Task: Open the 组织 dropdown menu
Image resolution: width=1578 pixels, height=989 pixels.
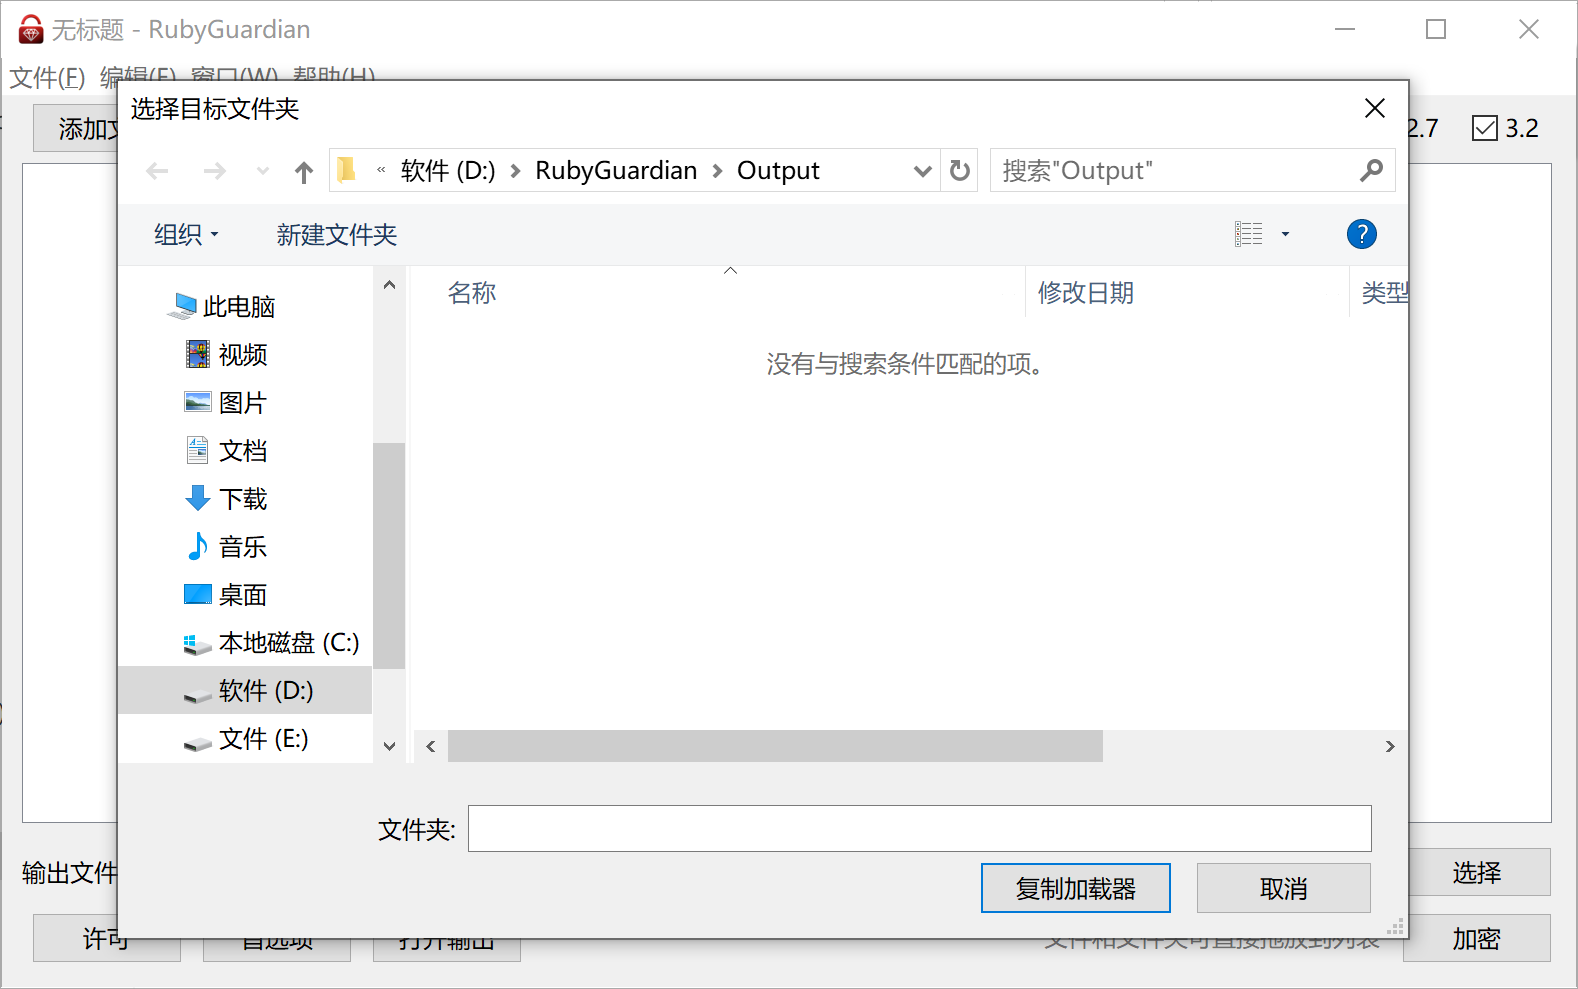Action: point(186,235)
